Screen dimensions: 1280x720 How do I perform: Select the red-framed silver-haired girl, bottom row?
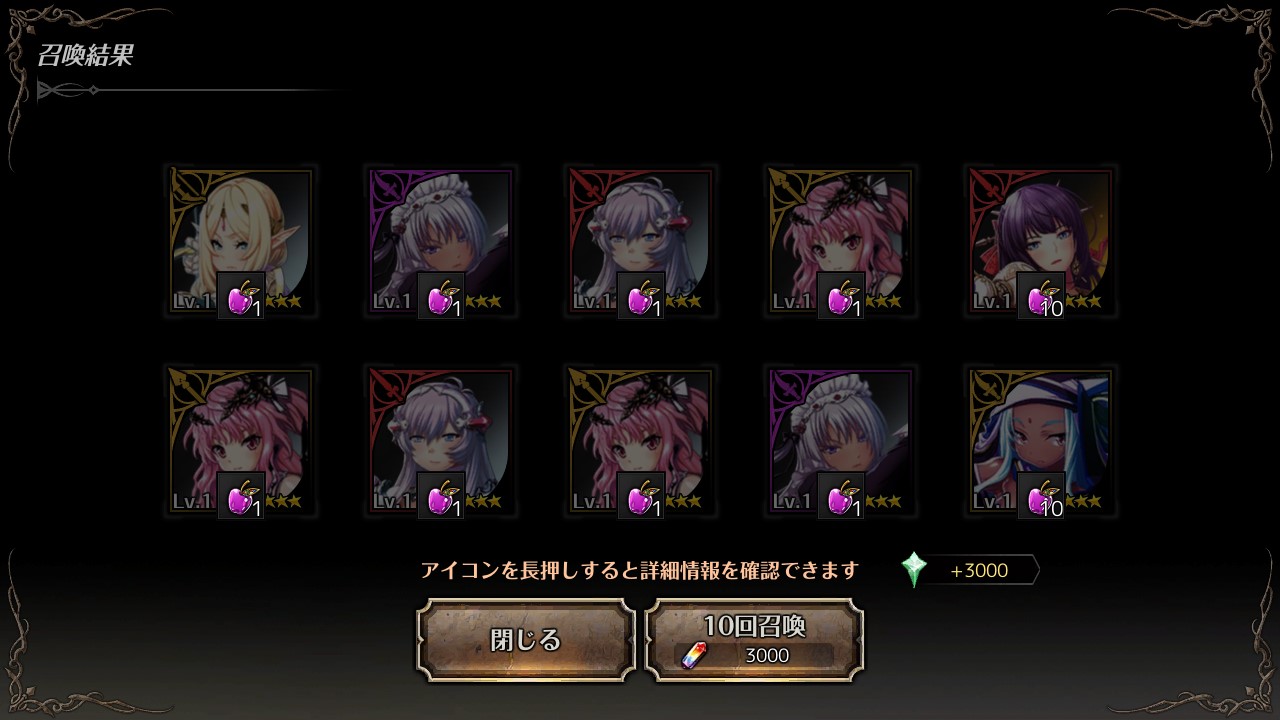click(x=441, y=442)
